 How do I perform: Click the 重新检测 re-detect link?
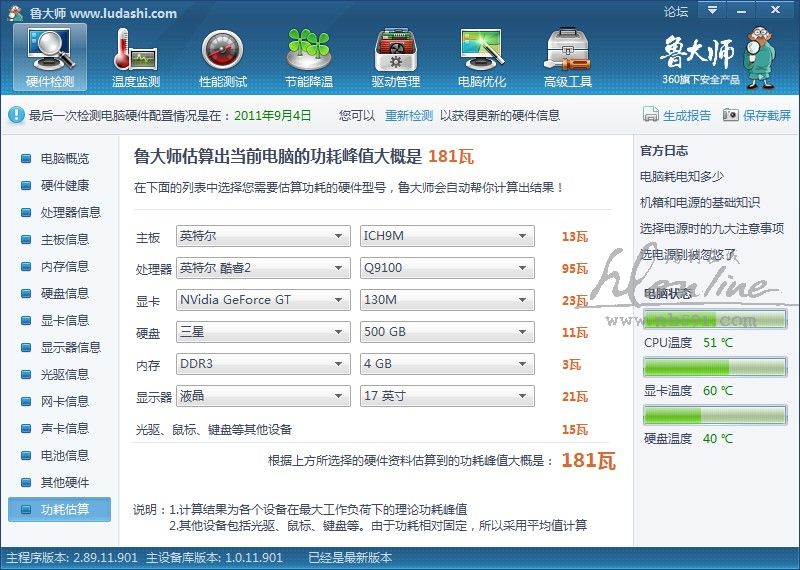pyautogui.click(x=409, y=115)
